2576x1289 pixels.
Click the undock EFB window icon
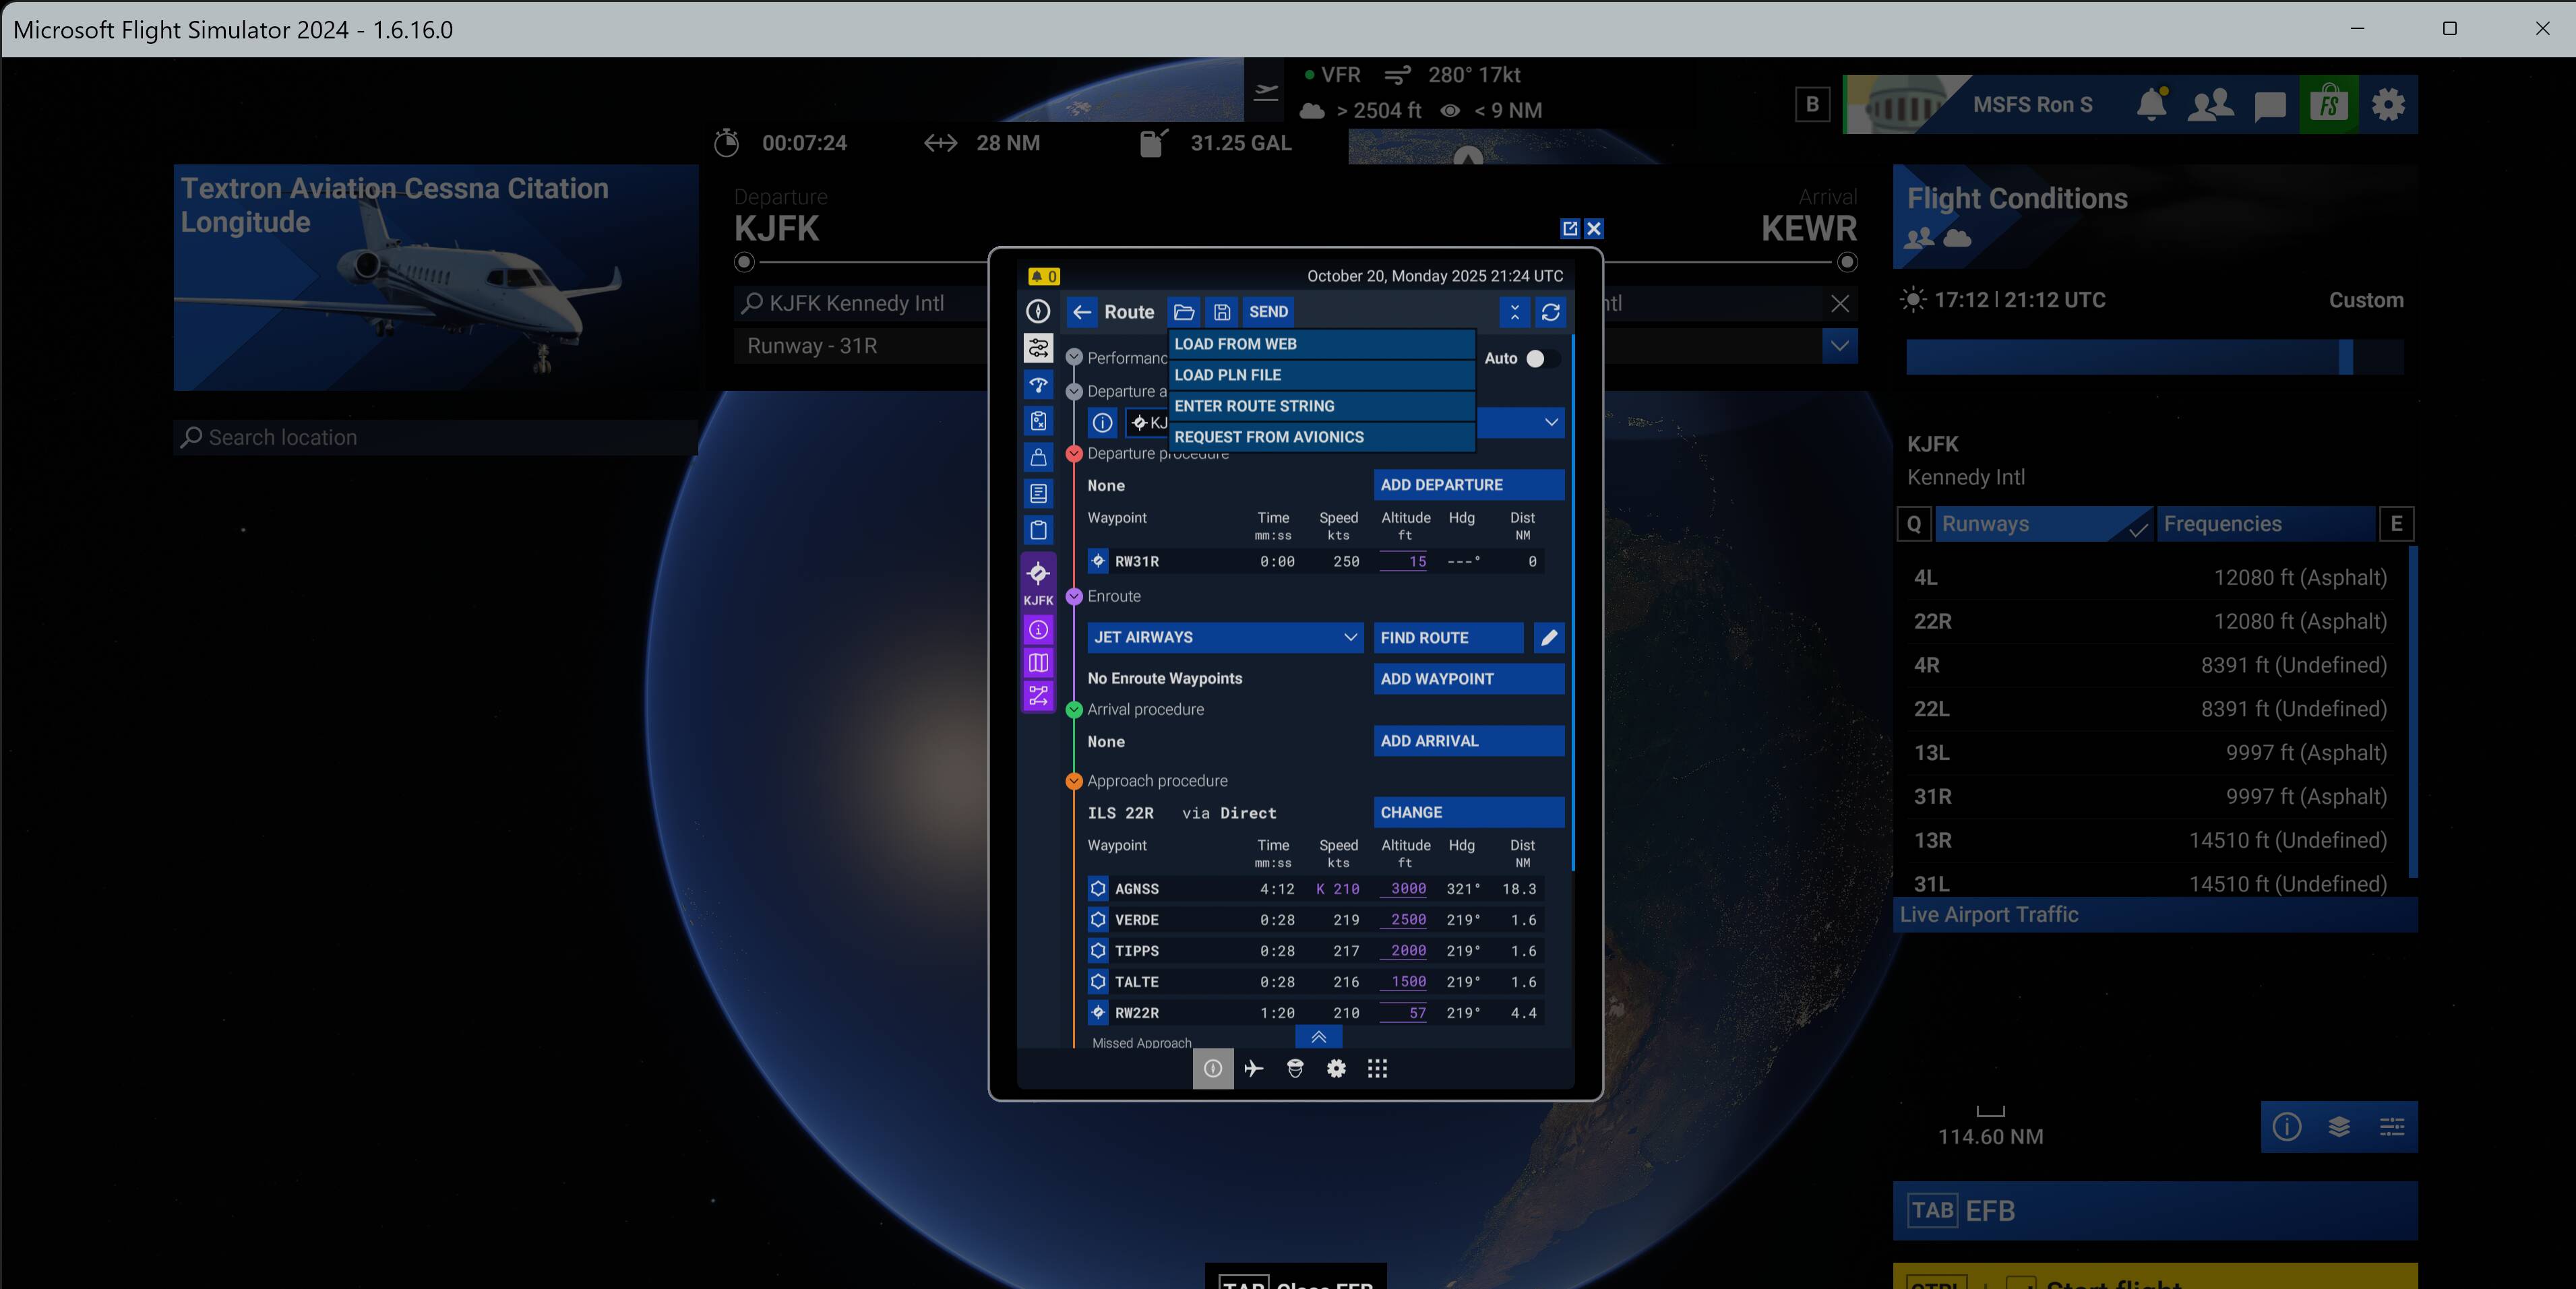tap(1569, 229)
